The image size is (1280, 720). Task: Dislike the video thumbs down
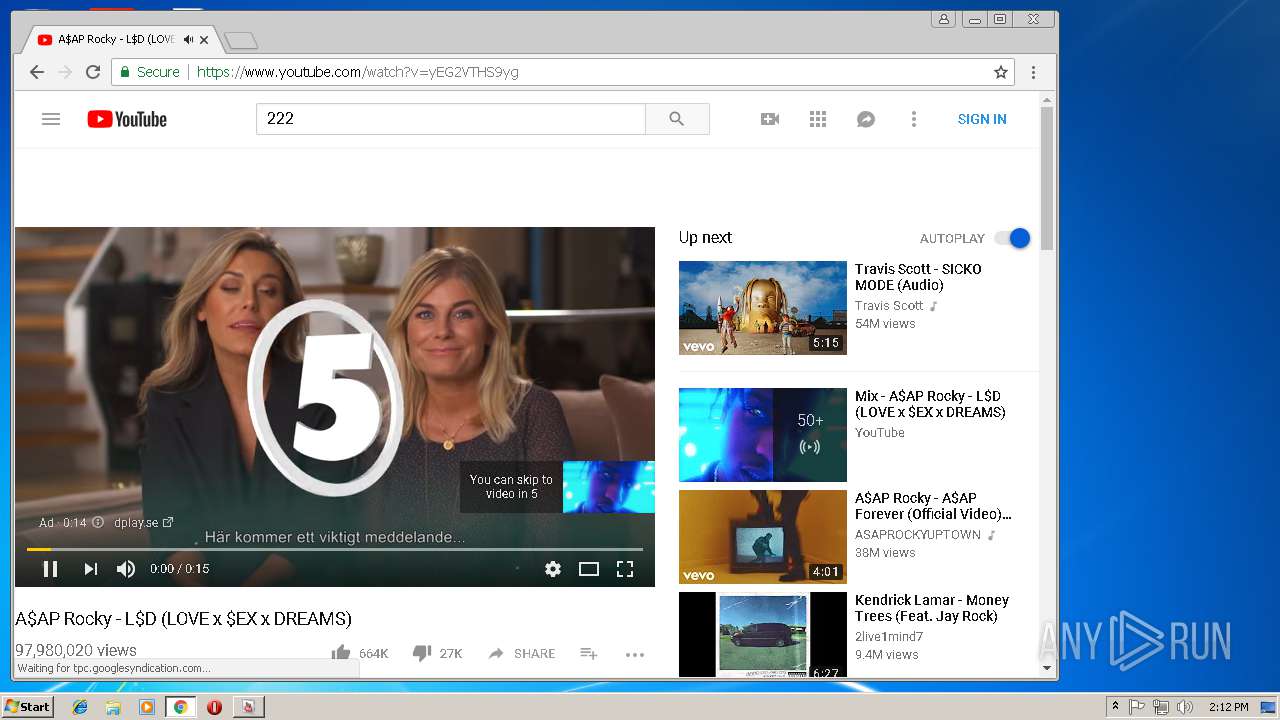coord(422,653)
